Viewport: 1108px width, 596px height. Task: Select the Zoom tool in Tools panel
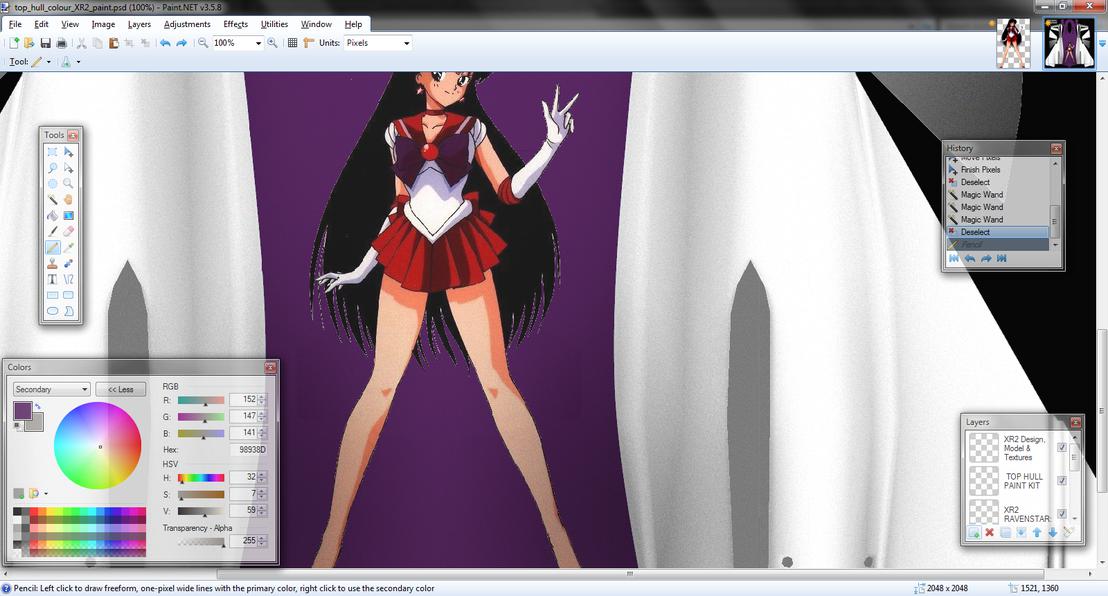click(69, 184)
